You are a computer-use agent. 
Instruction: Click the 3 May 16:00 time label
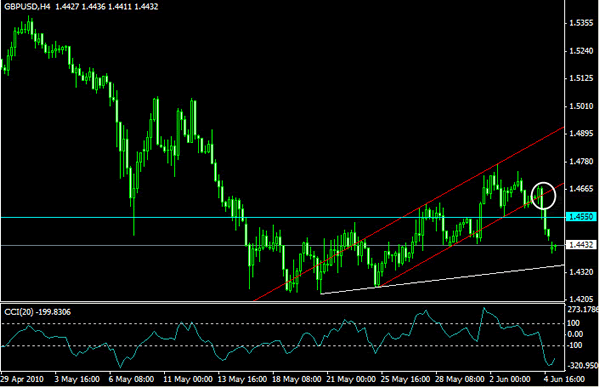[77, 379]
